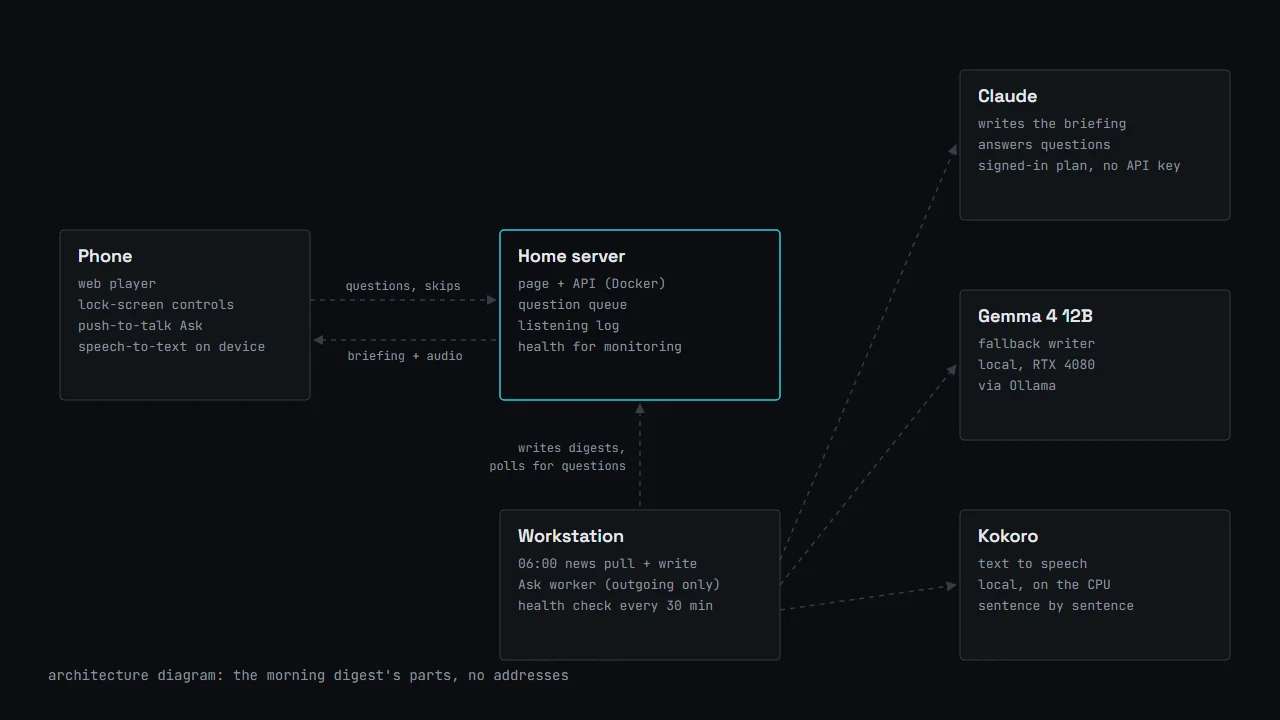Click 'push-to-talk Ask' line

click(141, 326)
